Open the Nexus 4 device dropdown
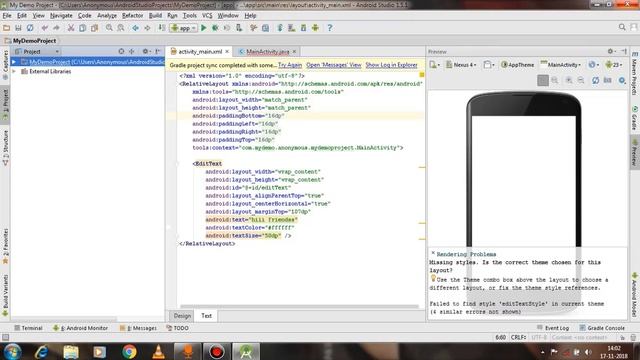Image resolution: width=640 pixels, height=360 pixels. click(x=461, y=64)
